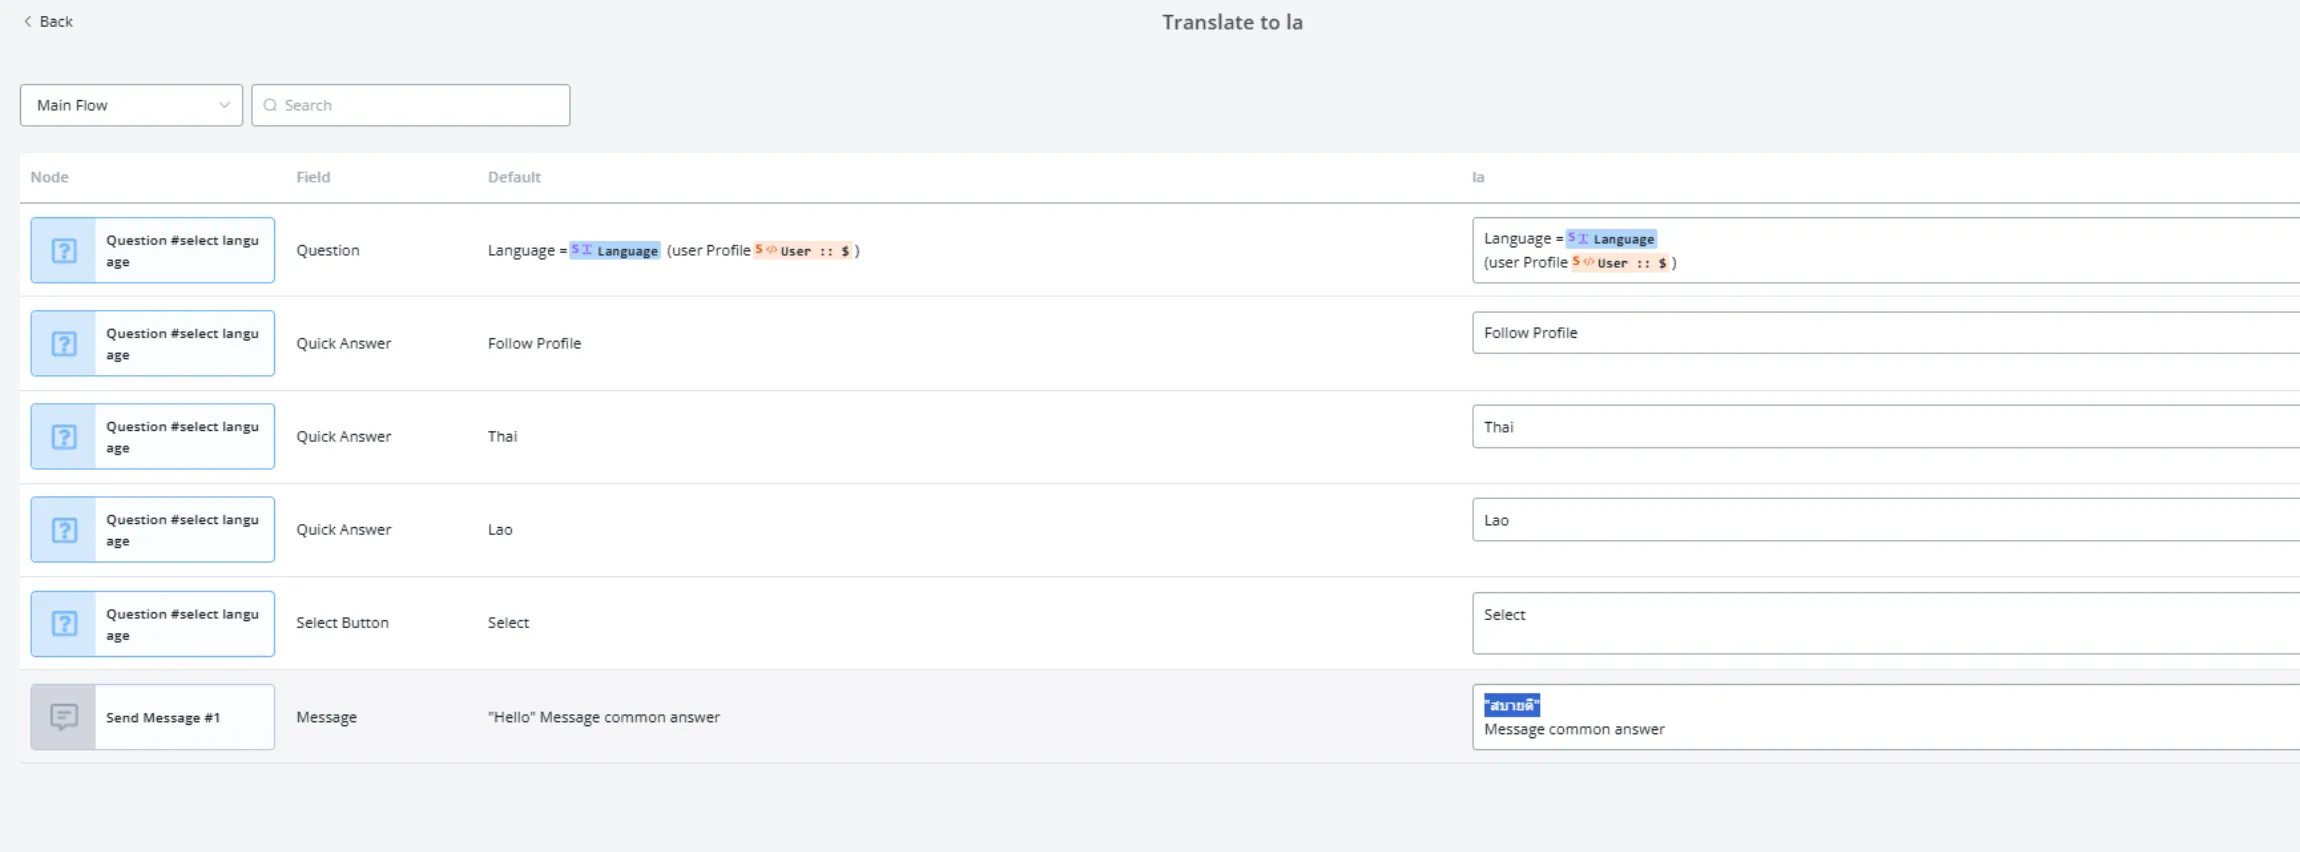2300x852 pixels.
Task: Edit the la translation field containing Lao
Action: coord(1886,520)
